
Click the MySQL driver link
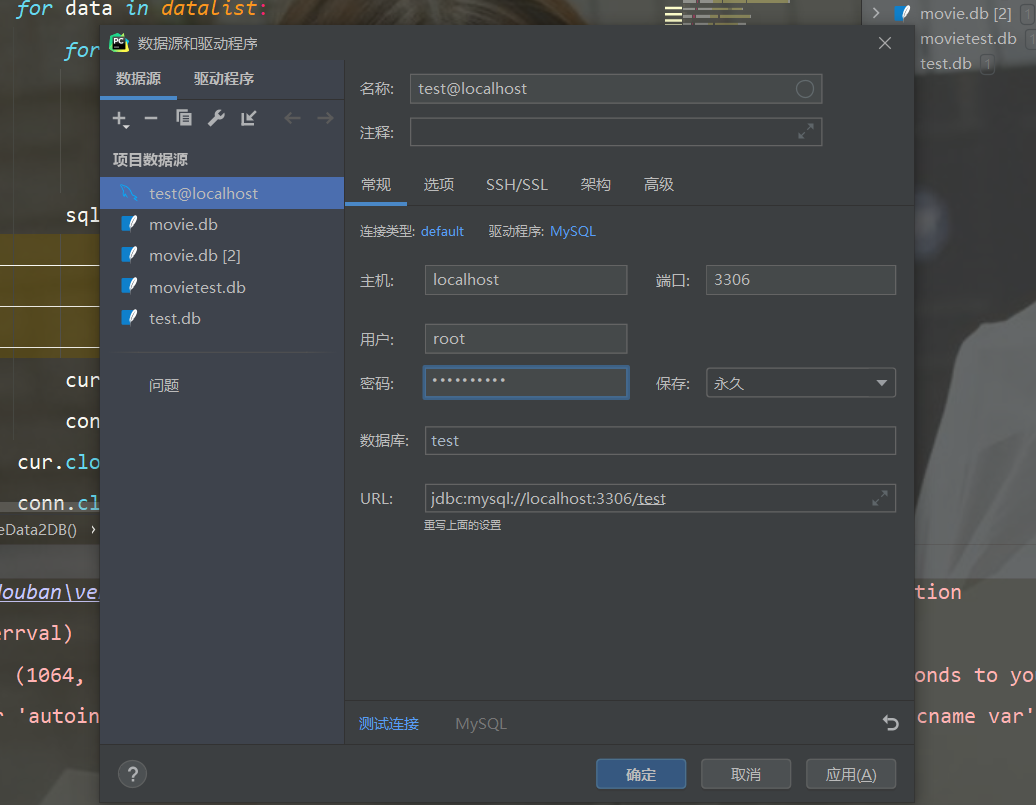coord(573,231)
